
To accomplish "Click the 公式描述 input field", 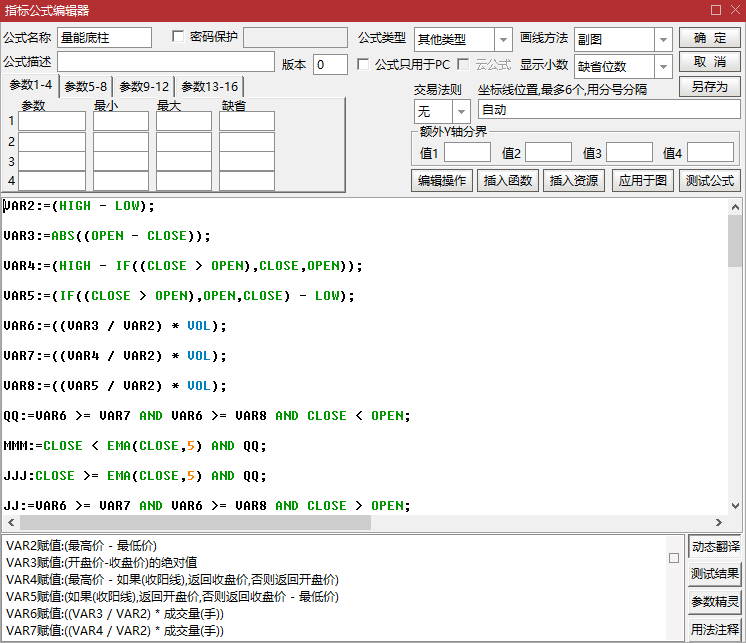I will pos(166,62).
